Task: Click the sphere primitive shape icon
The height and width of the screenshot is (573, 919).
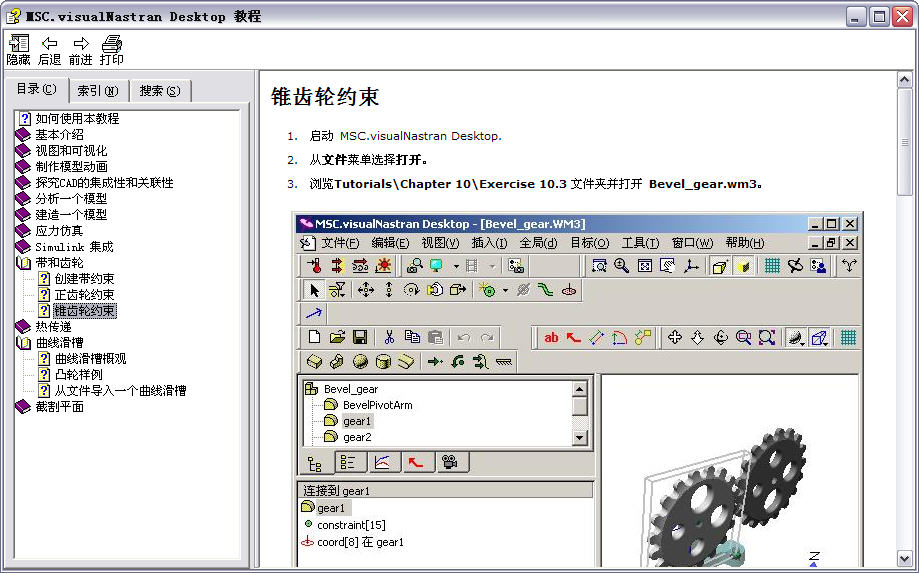Action: click(x=360, y=361)
